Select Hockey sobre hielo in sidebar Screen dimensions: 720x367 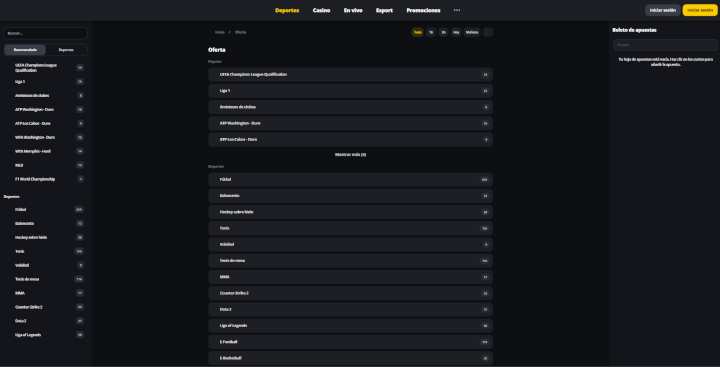point(45,237)
